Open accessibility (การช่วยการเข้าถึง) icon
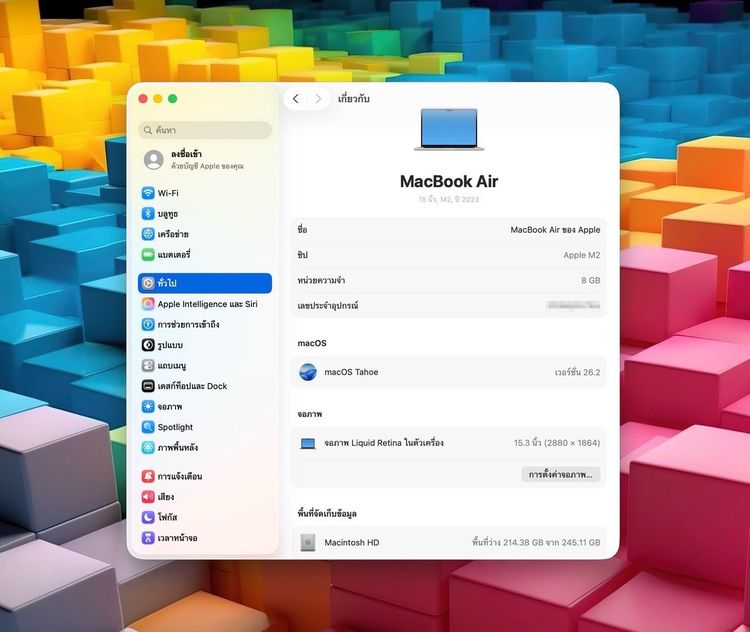The height and width of the screenshot is (632, 750). (x=148, y=324)
